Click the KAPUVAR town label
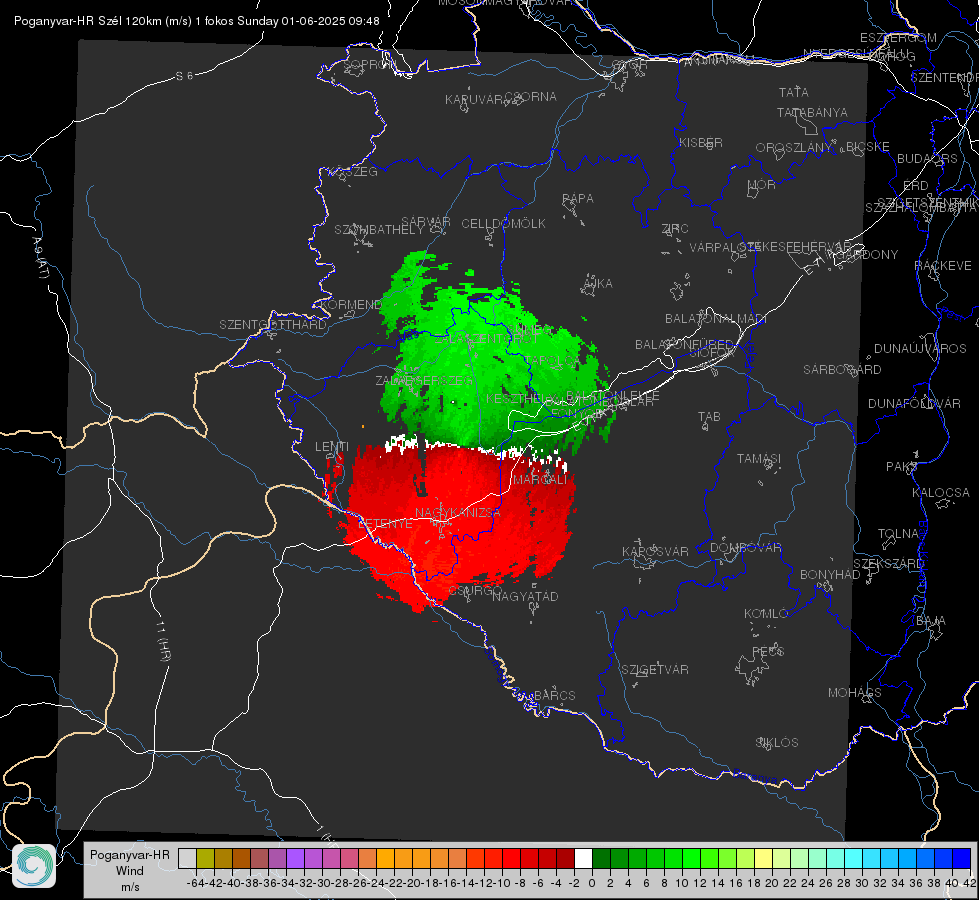979x900 pixels. pyautogui.click(x=474, y=100)
